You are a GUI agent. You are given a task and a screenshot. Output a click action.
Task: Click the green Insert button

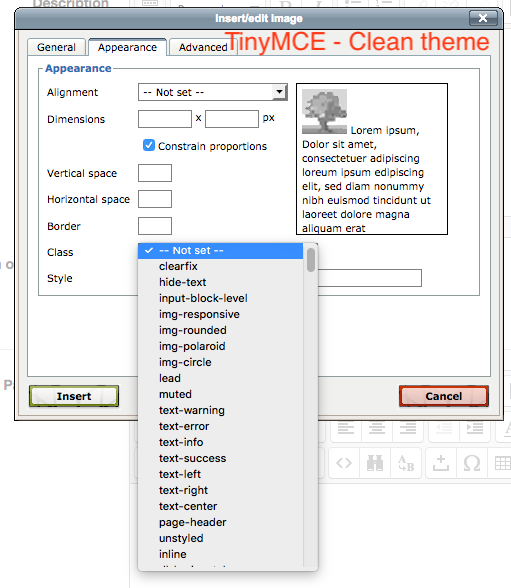coord(74,396)
